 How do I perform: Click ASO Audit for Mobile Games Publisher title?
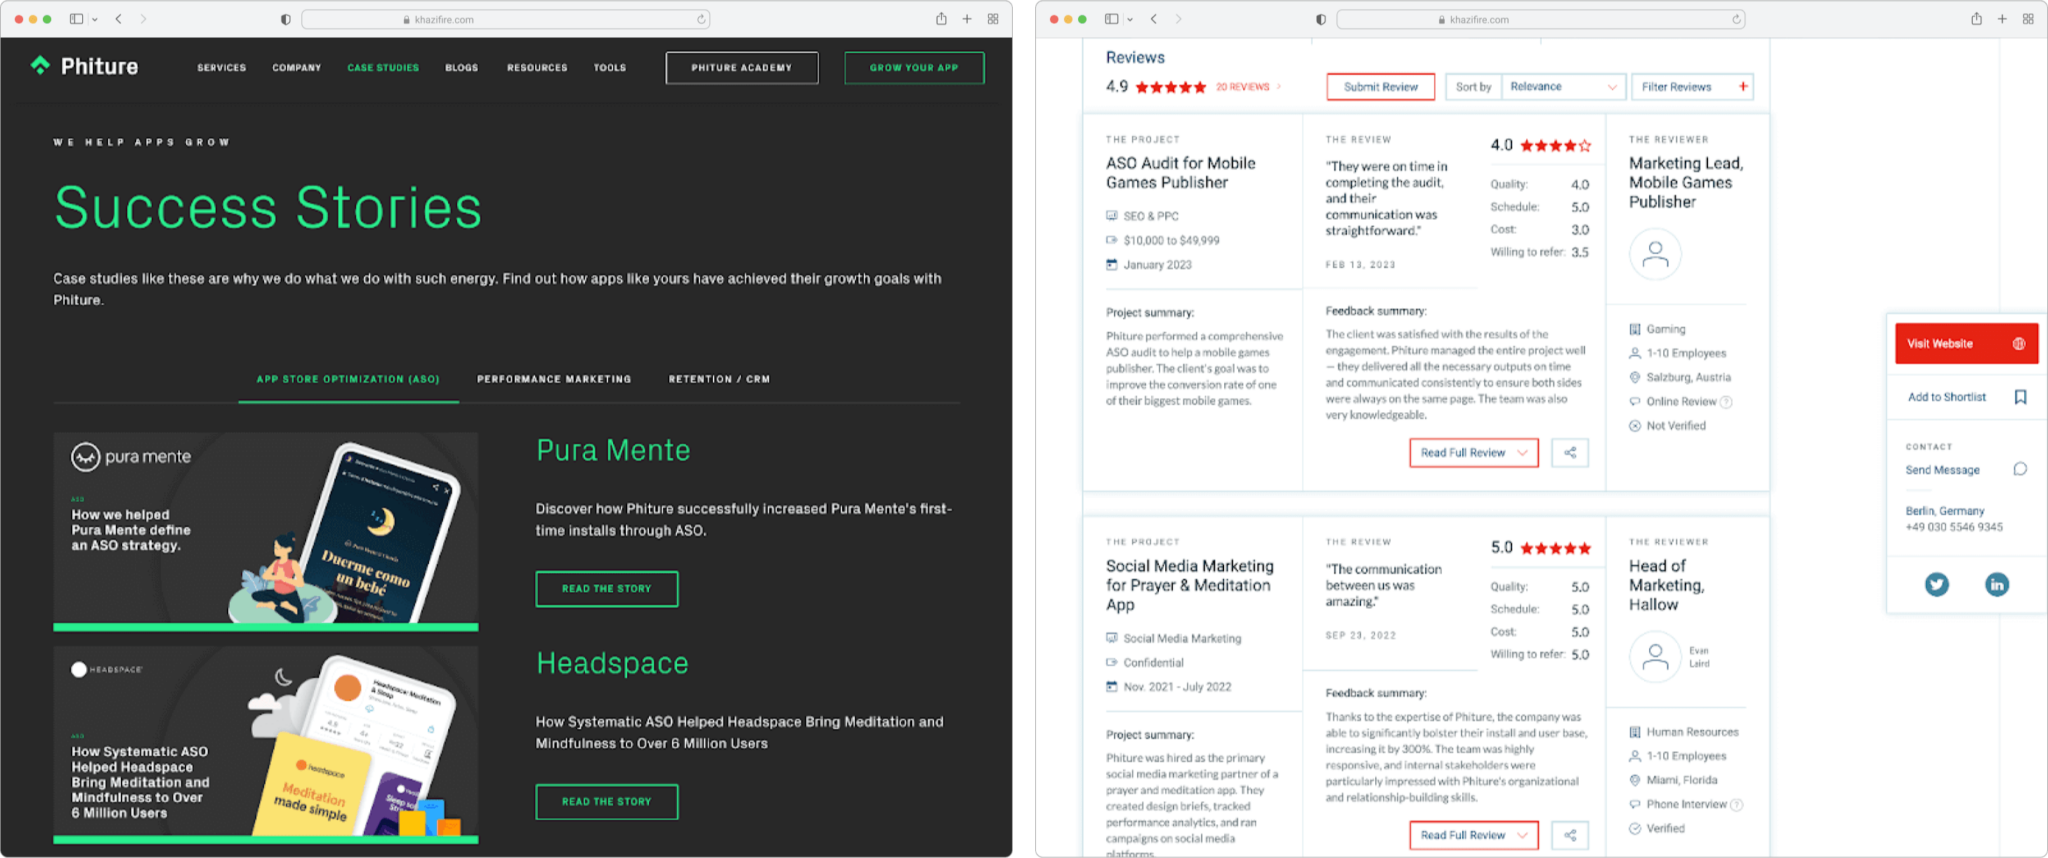pos(1180,173)
